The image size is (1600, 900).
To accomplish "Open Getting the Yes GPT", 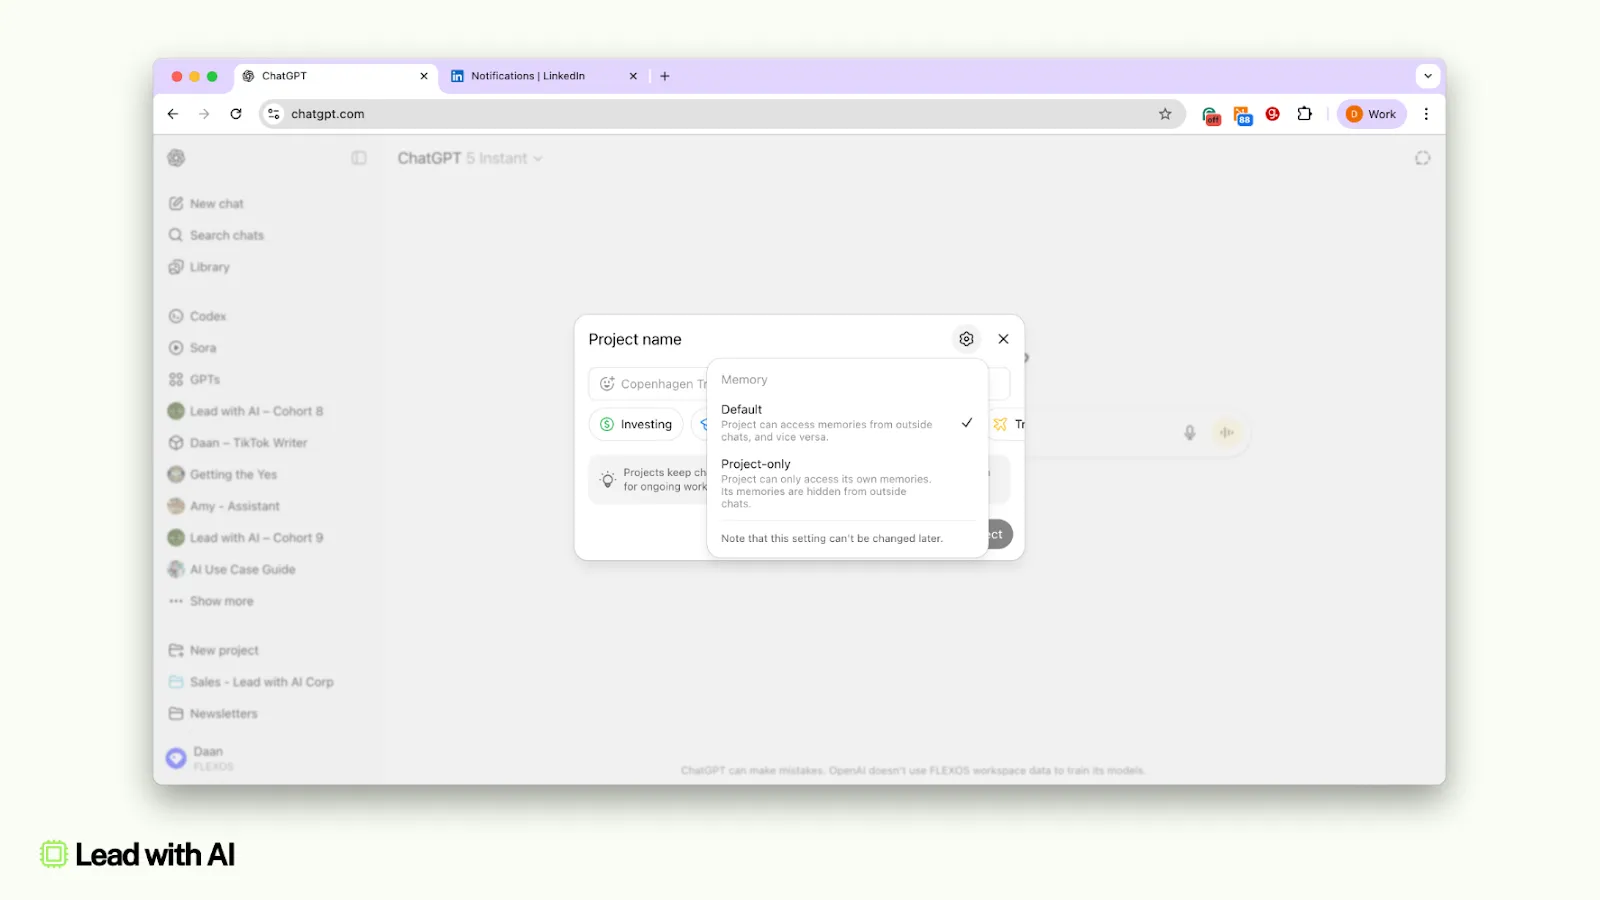I will pos(223,474).
